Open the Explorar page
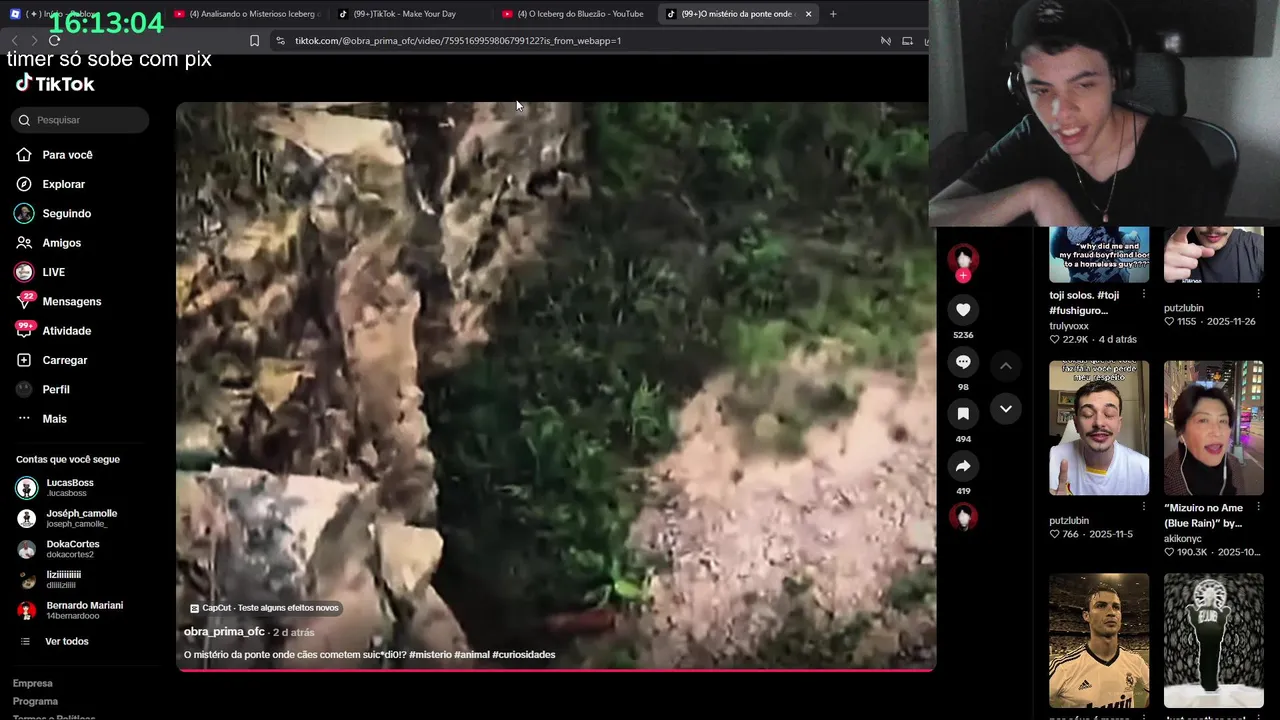The image size is (1280, 720). [x=63, y=184]
